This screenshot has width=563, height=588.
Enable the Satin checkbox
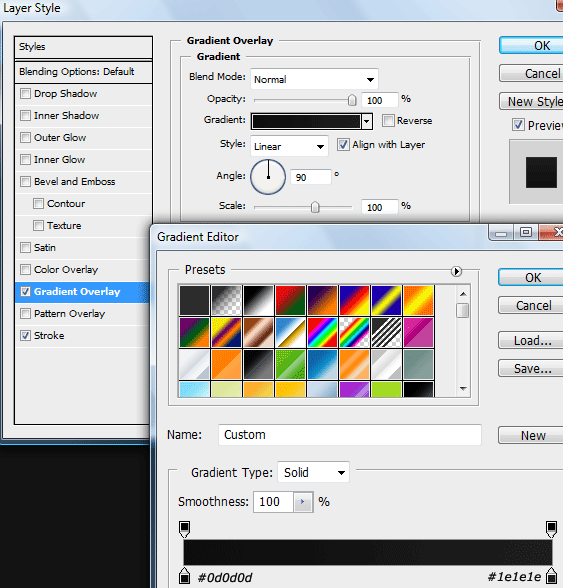pos(25,248)
